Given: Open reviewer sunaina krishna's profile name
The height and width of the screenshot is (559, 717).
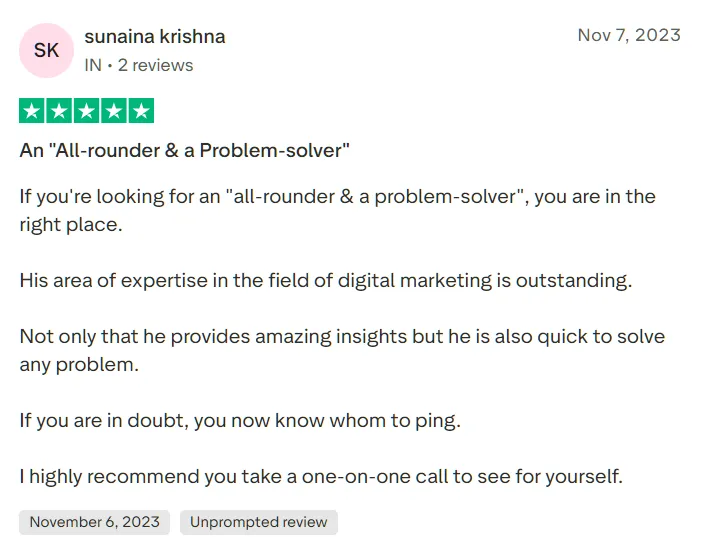Looking at the screenshot, I should 155,37.
